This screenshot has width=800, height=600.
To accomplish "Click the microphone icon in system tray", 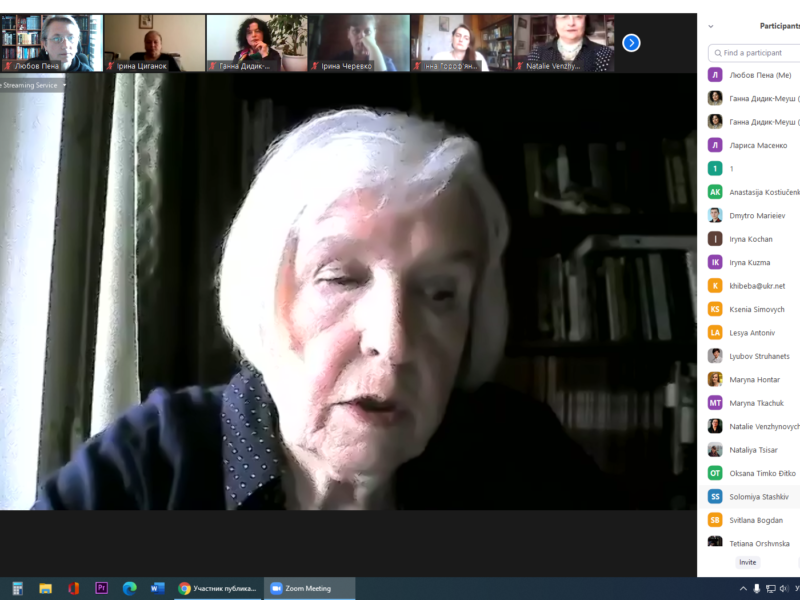I will click(757, 588).
